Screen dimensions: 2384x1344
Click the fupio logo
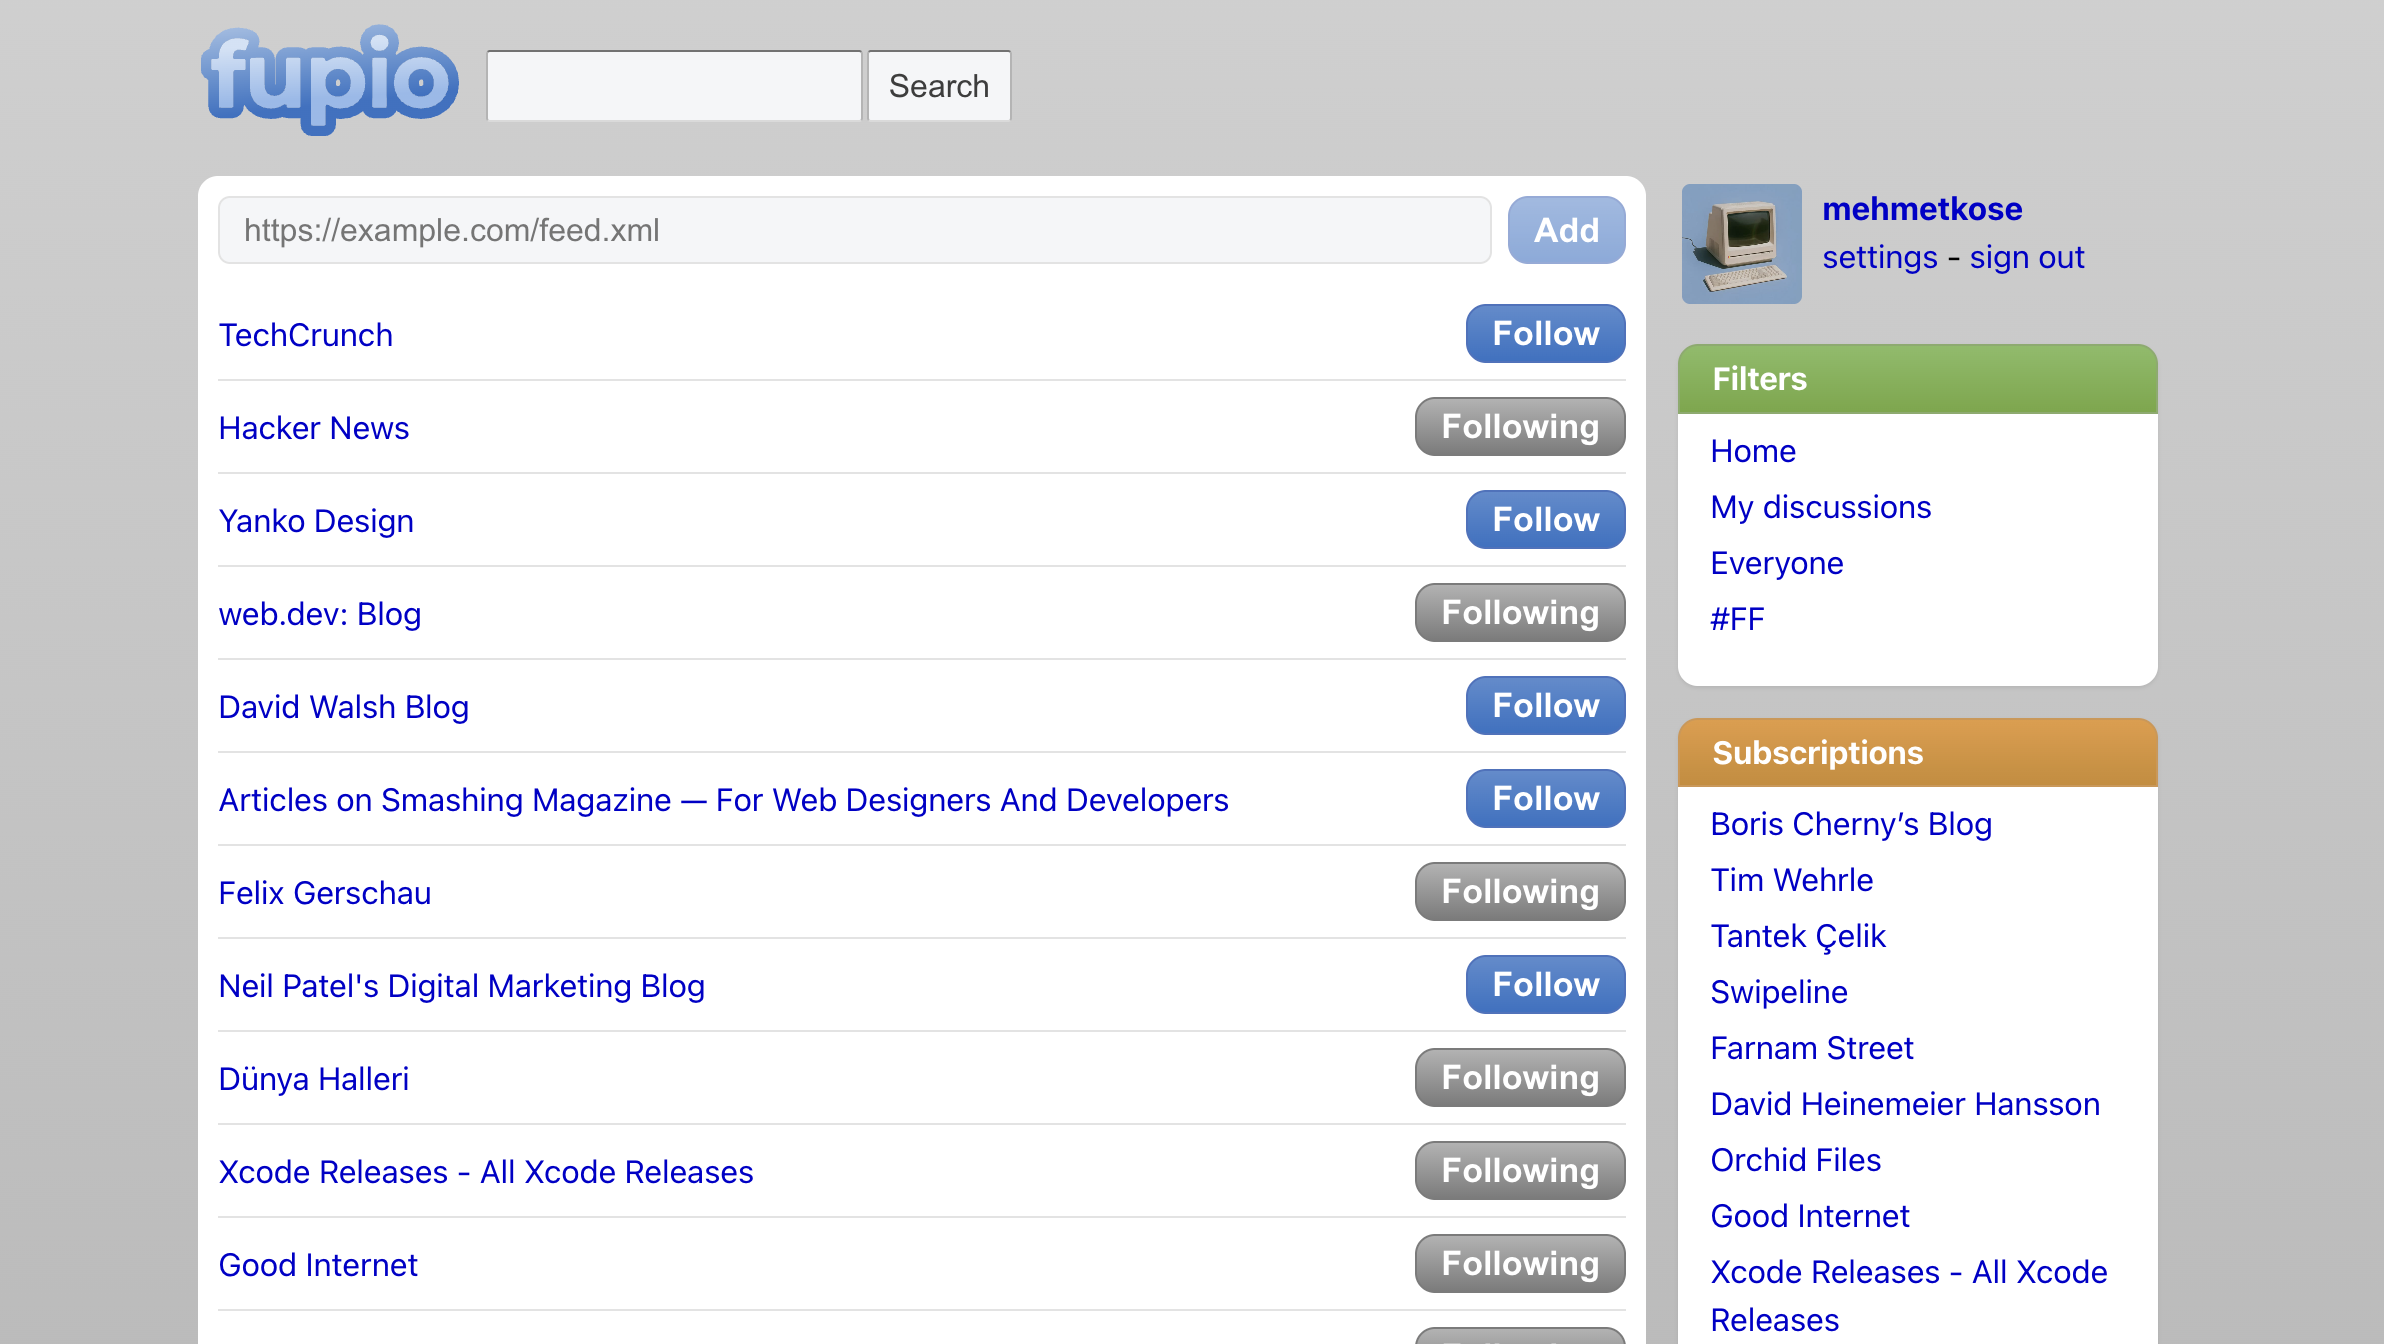pos(329,80)
